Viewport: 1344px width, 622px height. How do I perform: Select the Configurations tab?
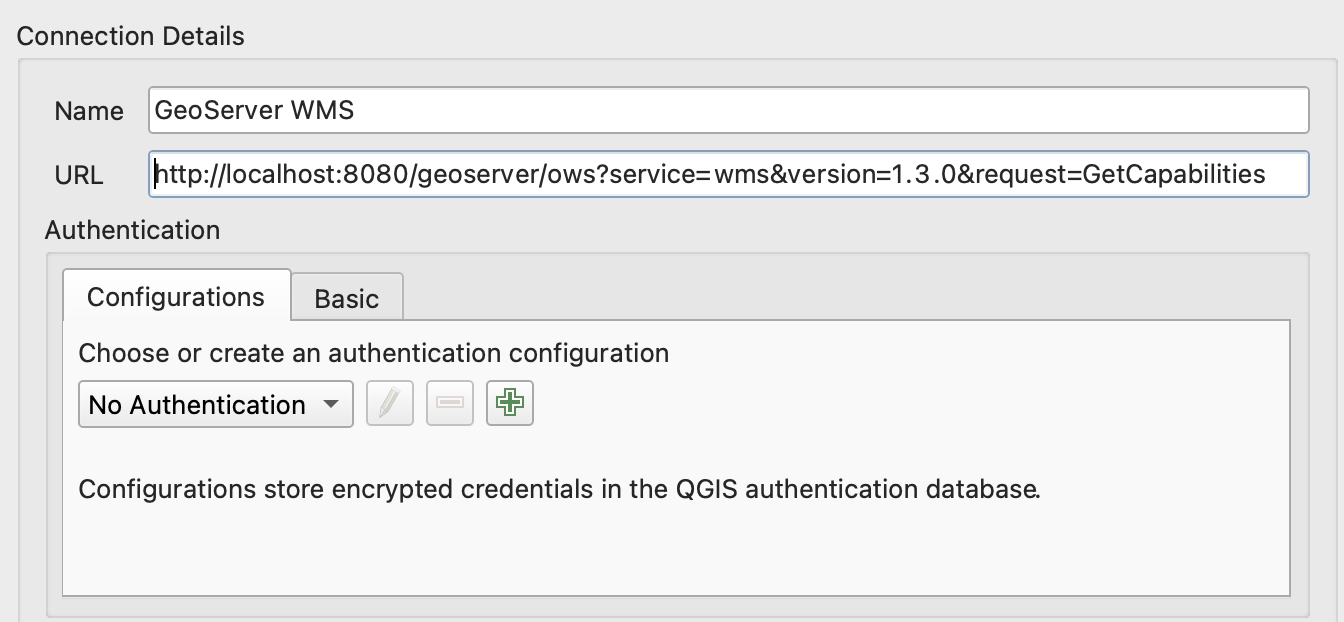176,297
